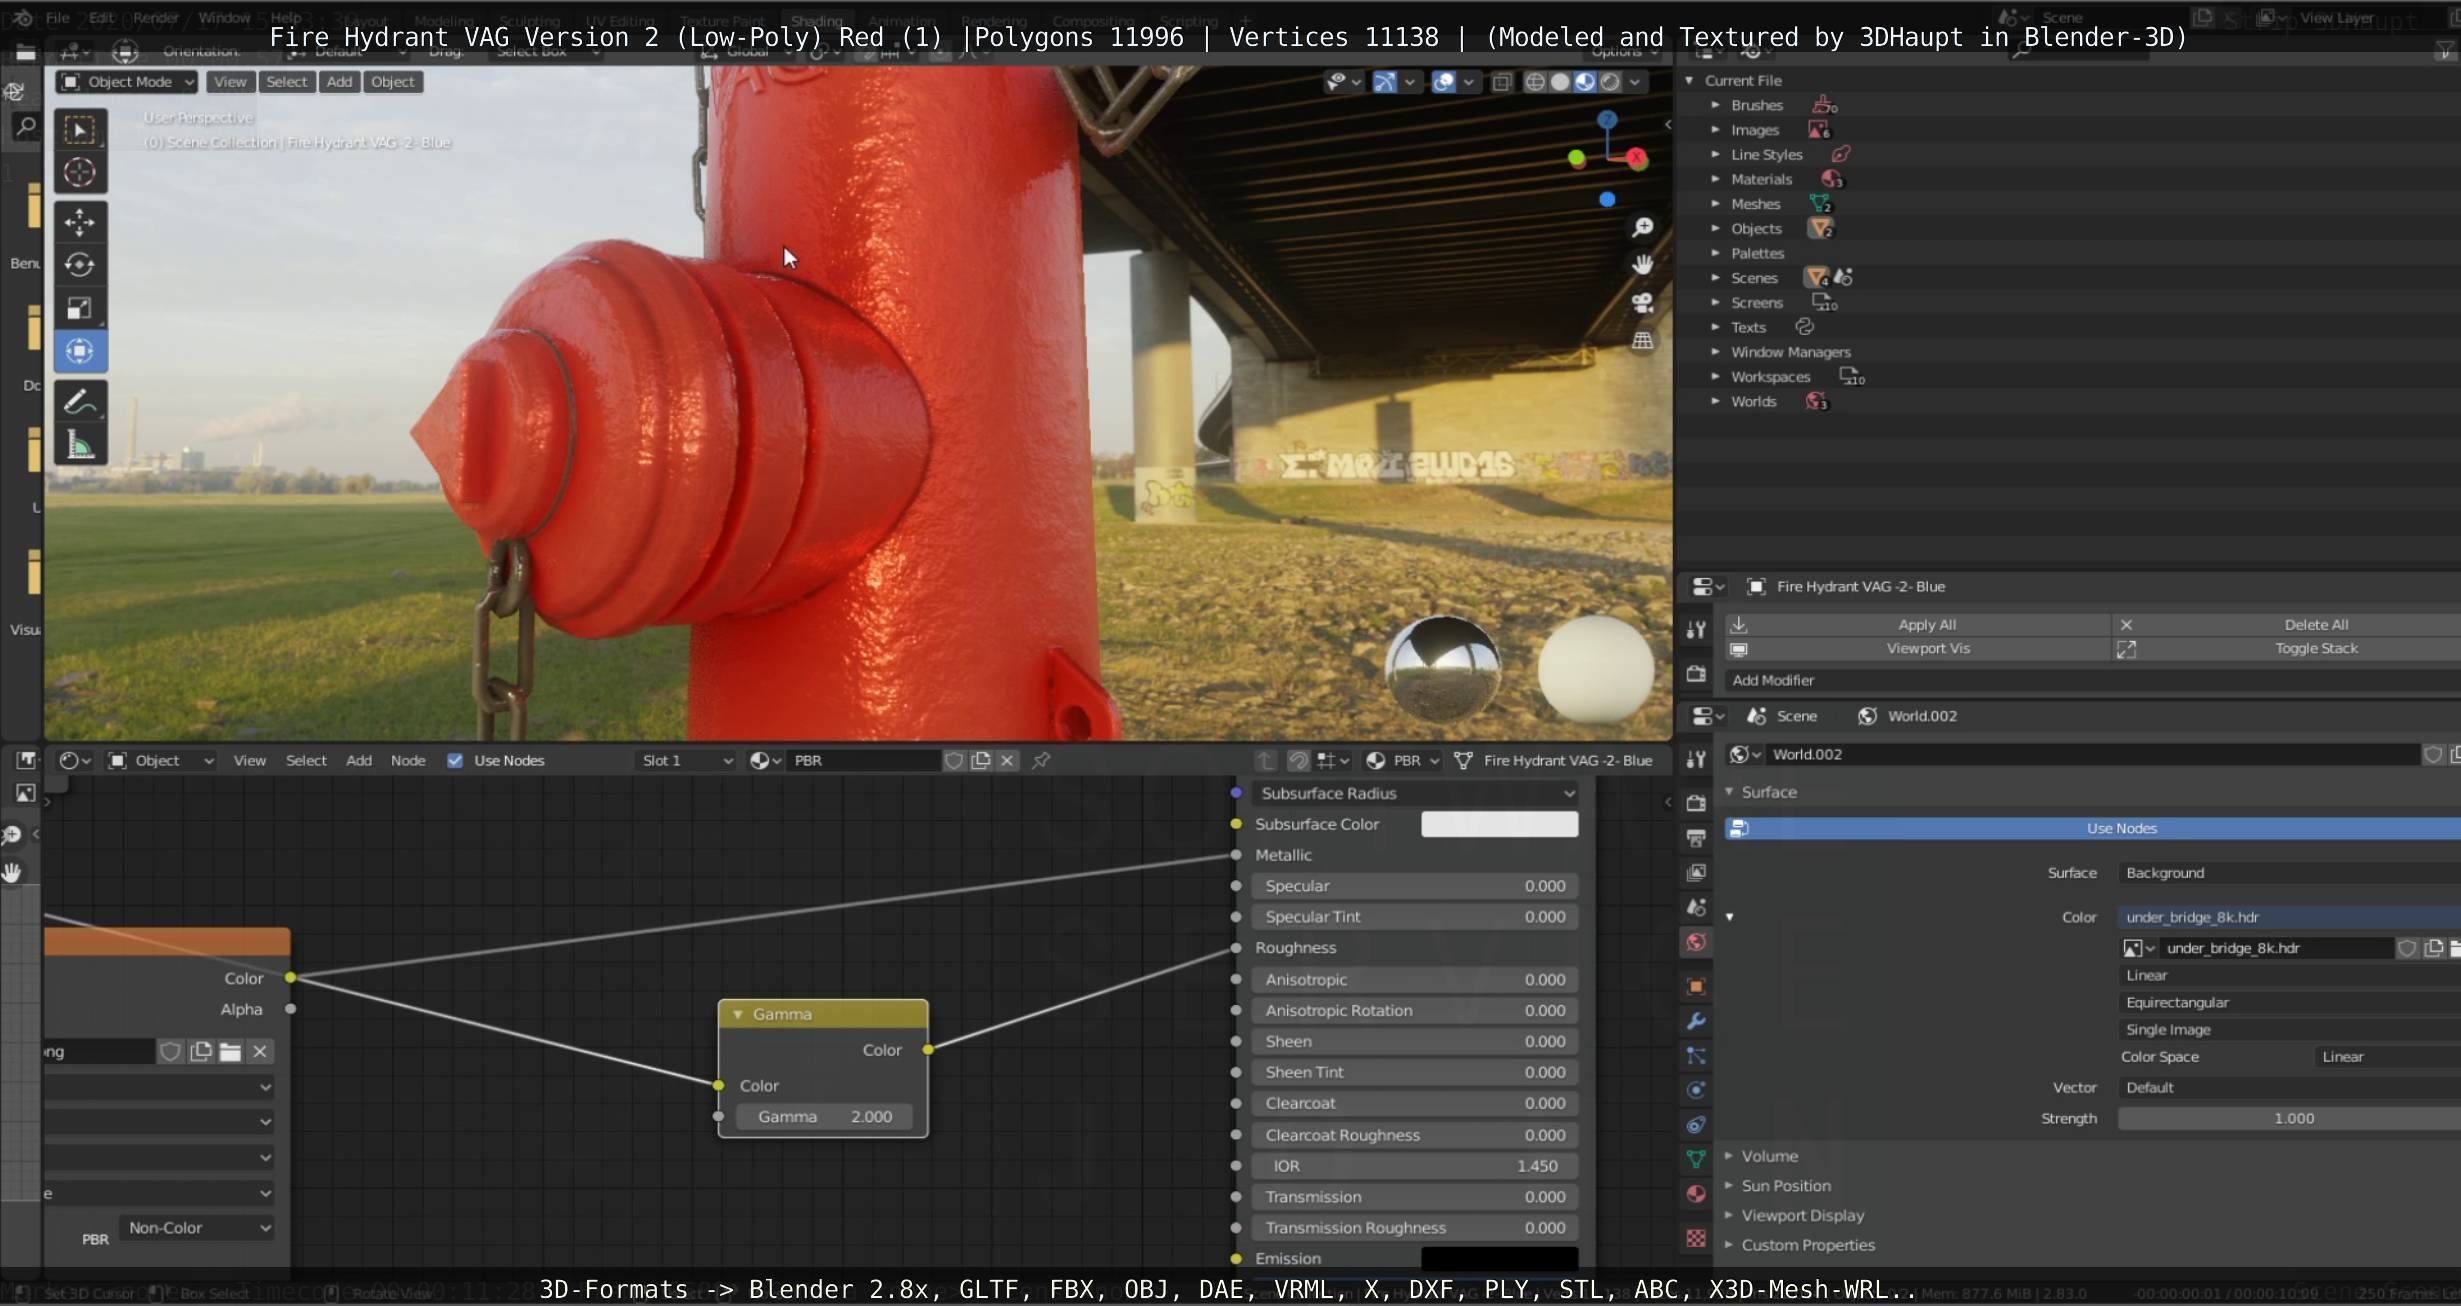
Task: Click the Subsurface Color swatch
Action: coord(1499,824)
